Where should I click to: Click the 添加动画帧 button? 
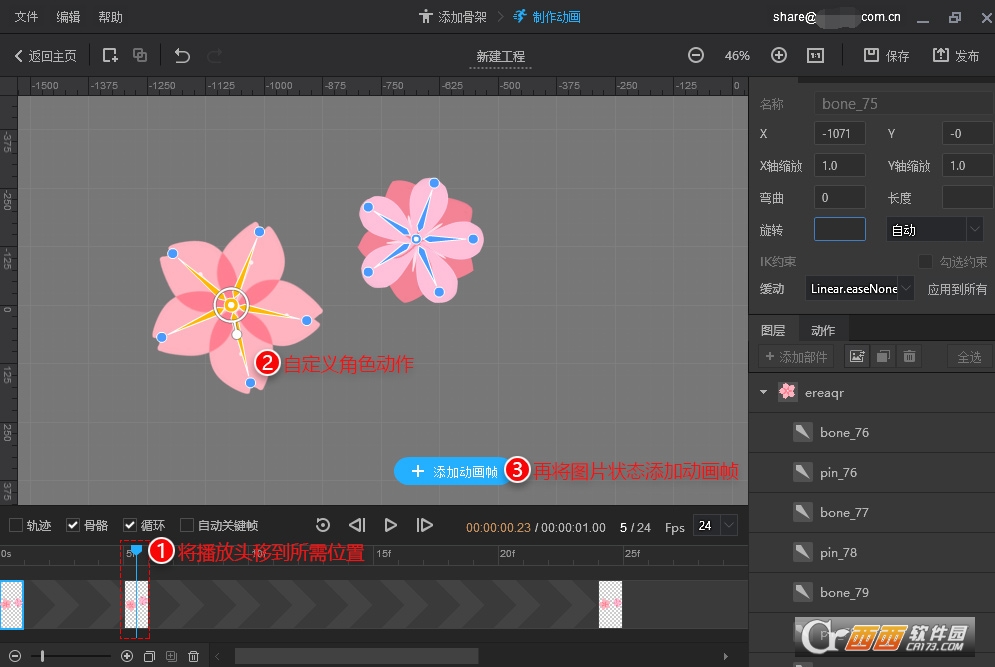(x=455, y=472)
